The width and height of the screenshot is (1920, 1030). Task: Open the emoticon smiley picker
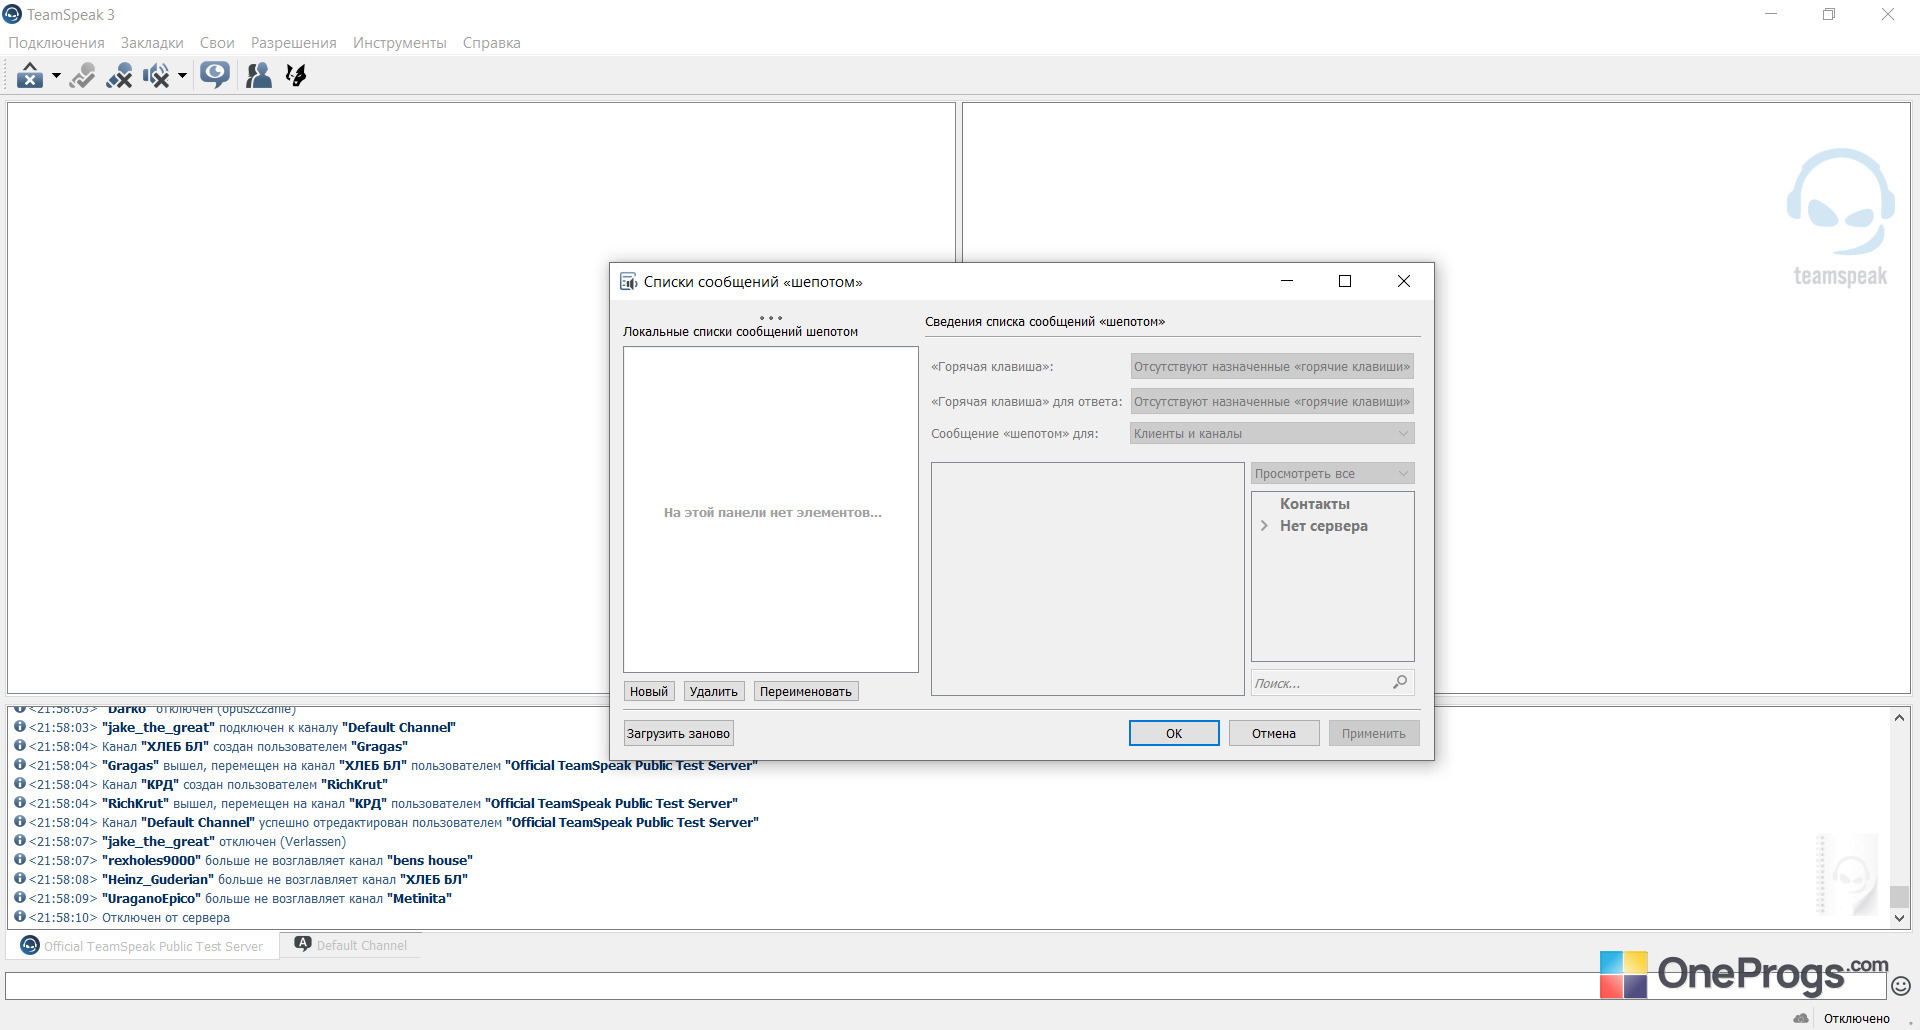coord(1901,986)
